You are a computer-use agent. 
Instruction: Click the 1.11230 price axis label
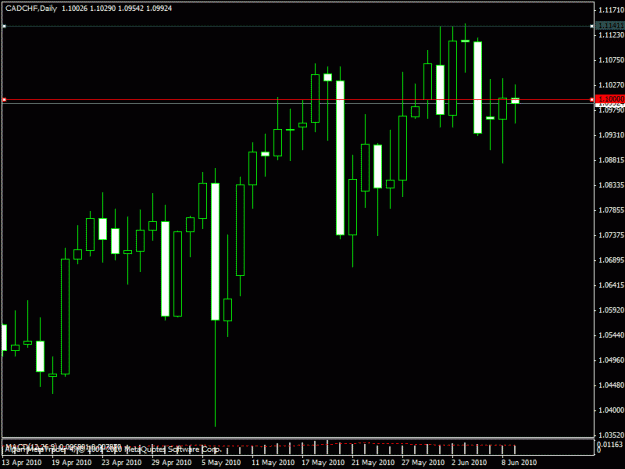click(611, 35)
